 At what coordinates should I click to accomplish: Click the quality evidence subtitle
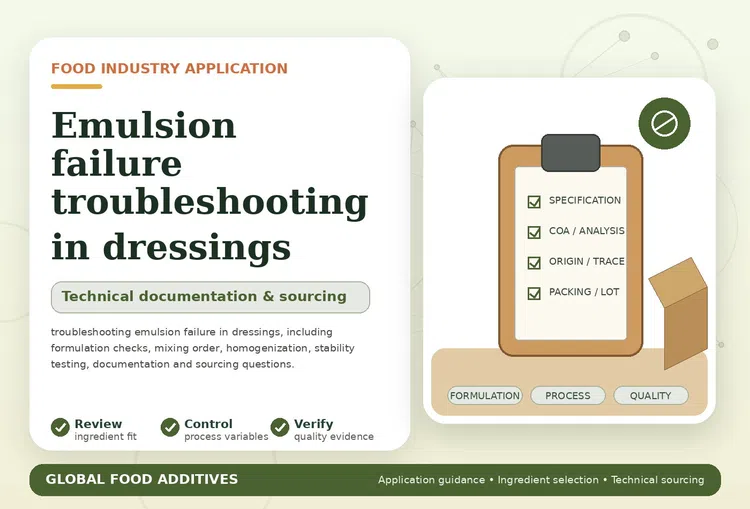334,436
